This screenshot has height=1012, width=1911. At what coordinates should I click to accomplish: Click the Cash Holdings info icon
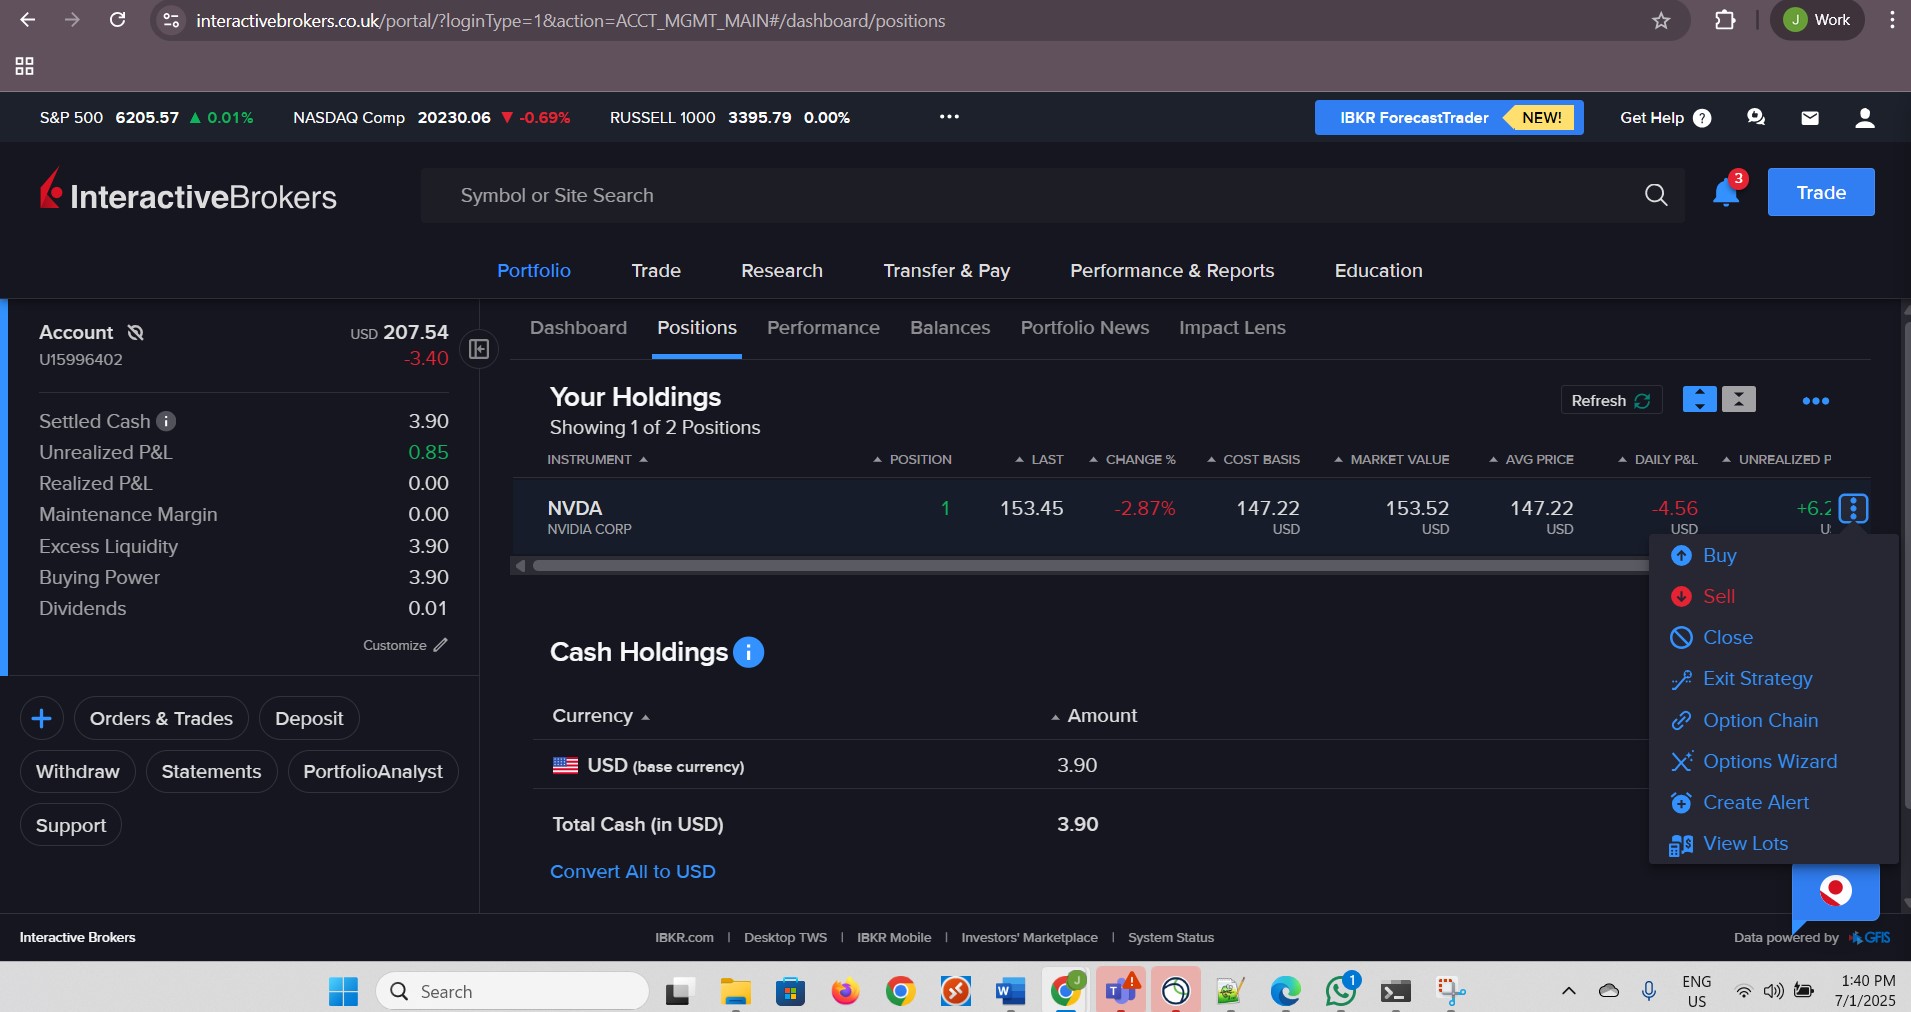pyautogui.click(x=748, y=652)
